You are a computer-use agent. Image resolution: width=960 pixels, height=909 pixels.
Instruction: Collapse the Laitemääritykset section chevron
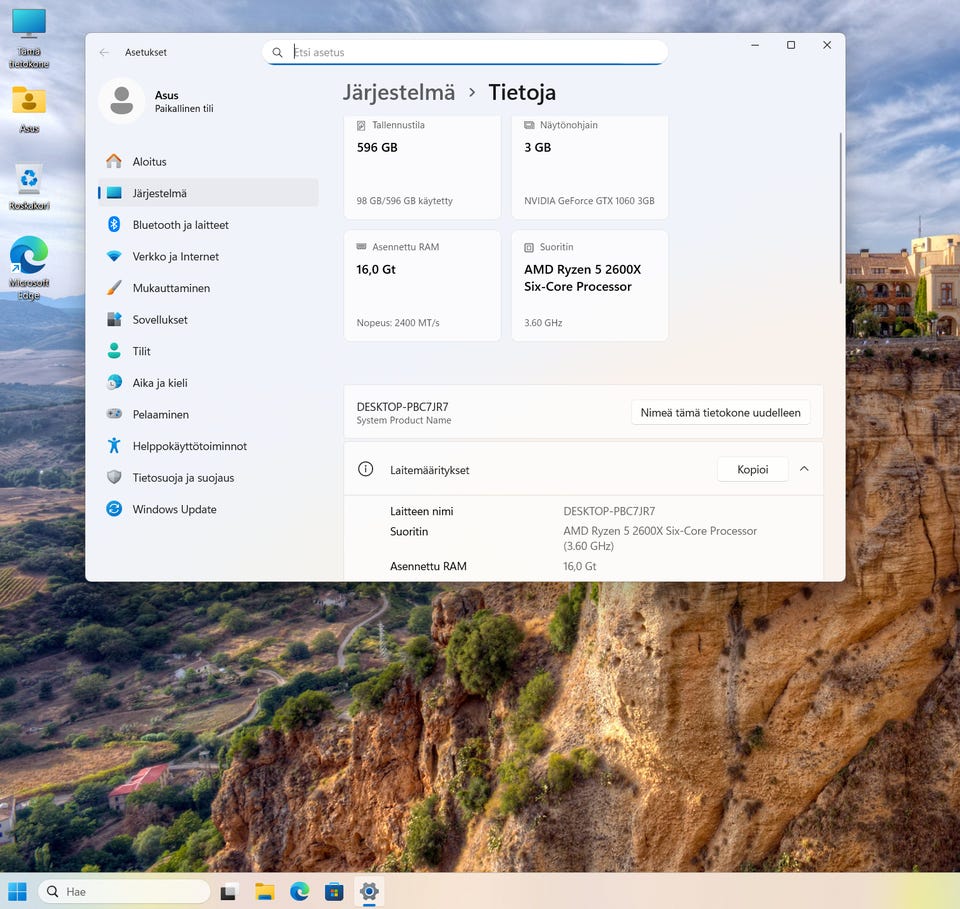[x=804, y=469]
